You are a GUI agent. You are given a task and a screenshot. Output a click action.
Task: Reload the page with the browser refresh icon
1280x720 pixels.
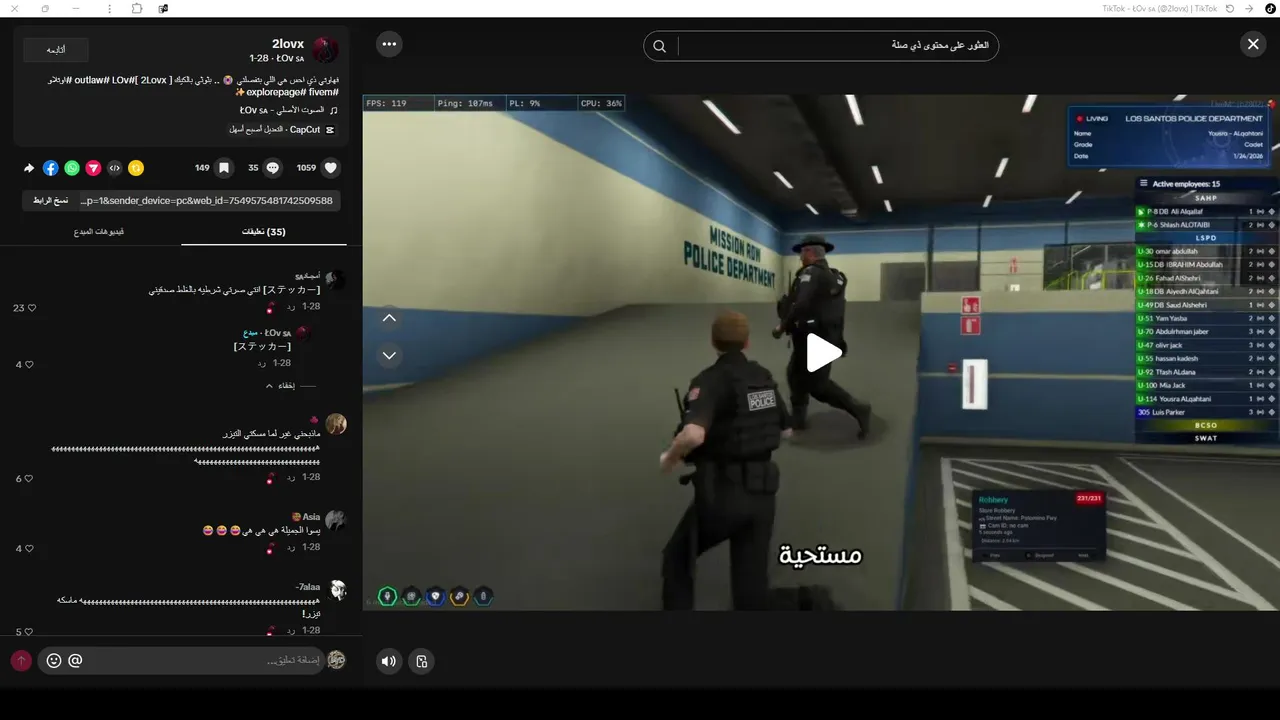pyautogui.click(x=1229, y=8)
